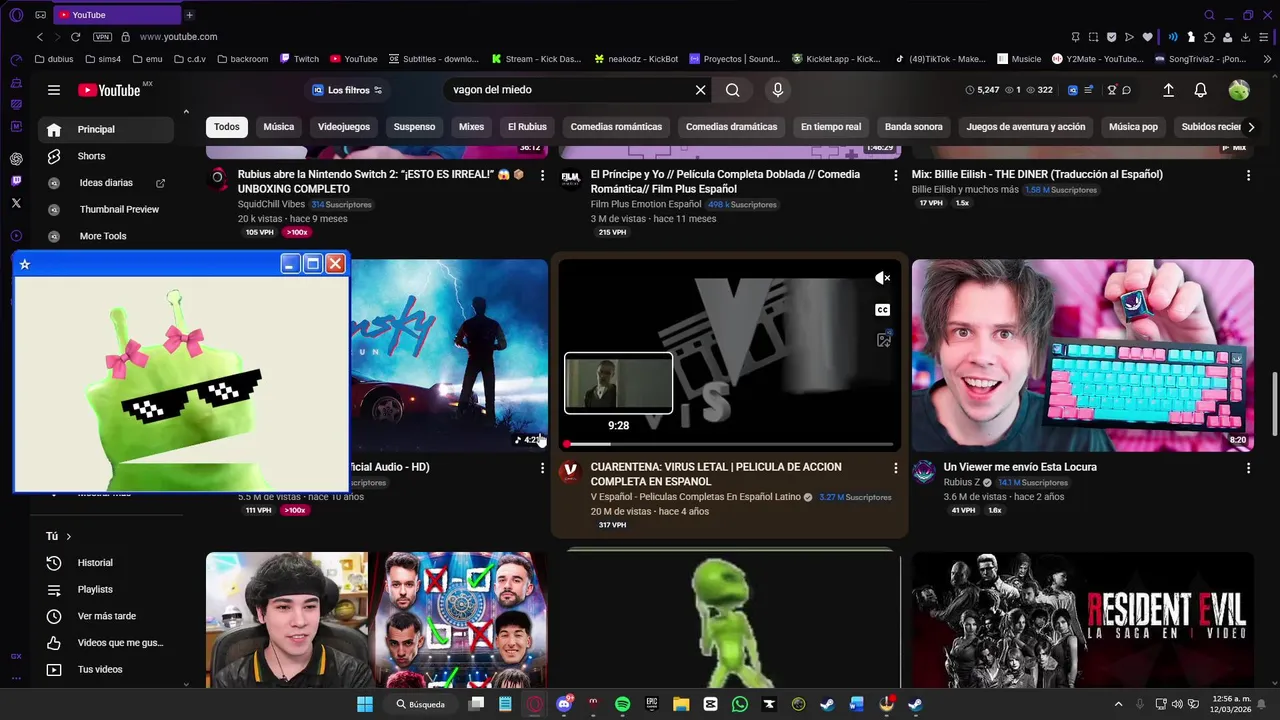This screenshot has height=720, width=1280.
Task: Collapse the sidebar section with the up arrow
Action: pos(186,111)
